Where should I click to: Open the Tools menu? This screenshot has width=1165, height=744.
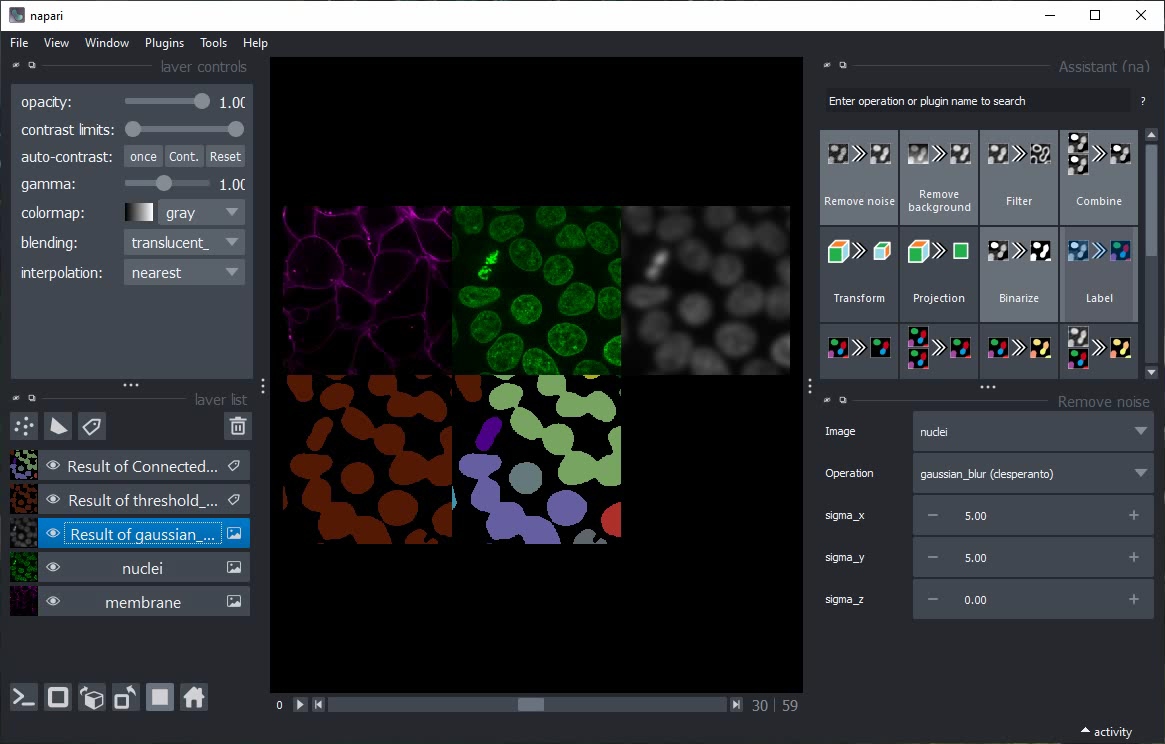pos(213,43)
